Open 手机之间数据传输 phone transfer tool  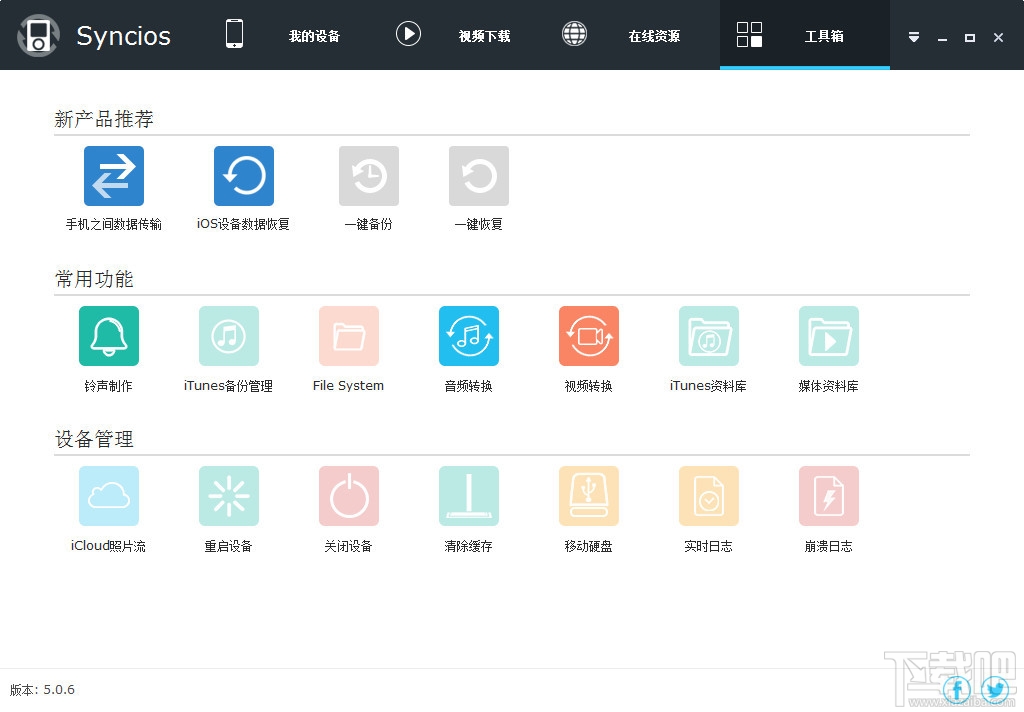(114, 176)
